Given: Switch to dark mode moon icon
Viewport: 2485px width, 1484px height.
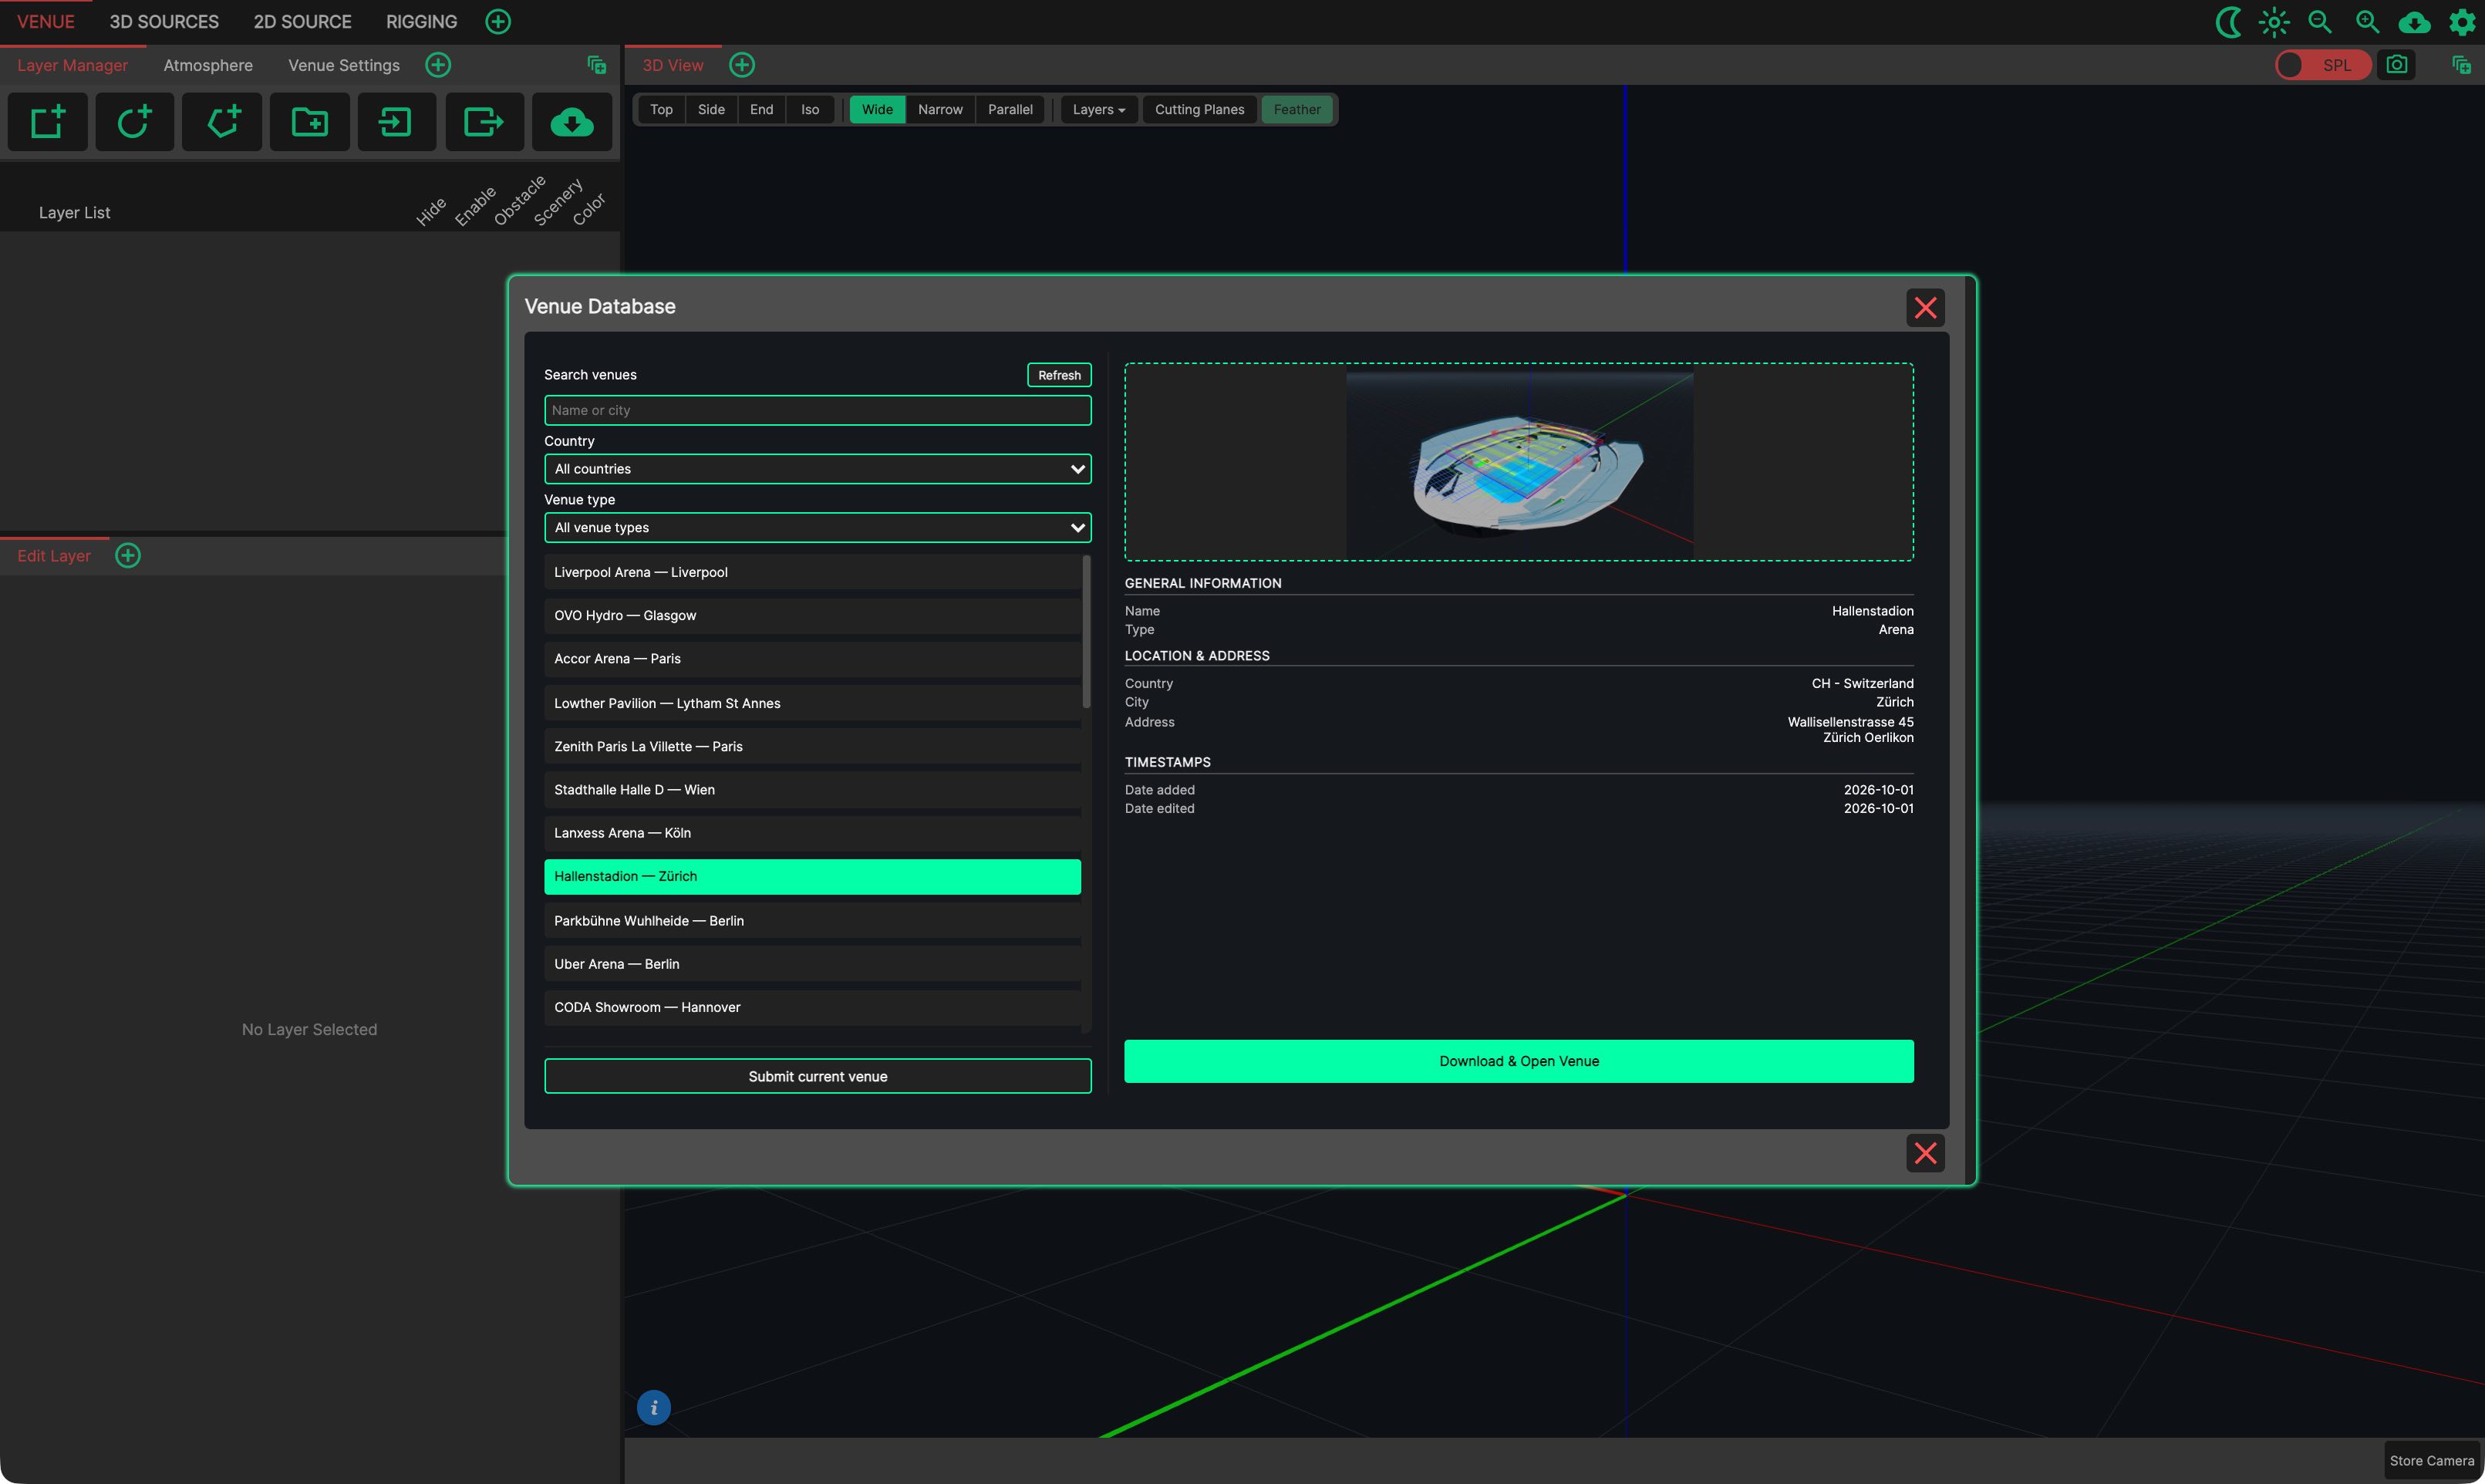Looking at the screenshot, I should [2229, 22].
